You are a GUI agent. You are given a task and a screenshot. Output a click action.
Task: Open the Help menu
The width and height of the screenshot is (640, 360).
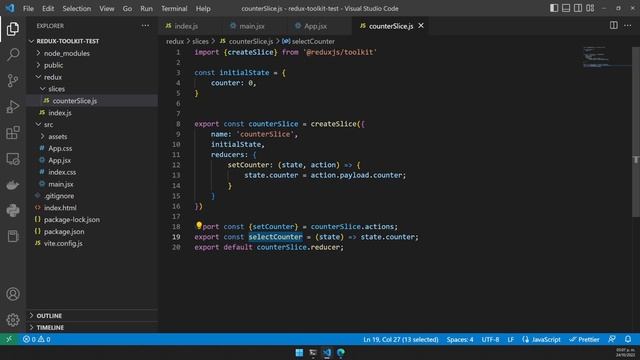(203, 8)
